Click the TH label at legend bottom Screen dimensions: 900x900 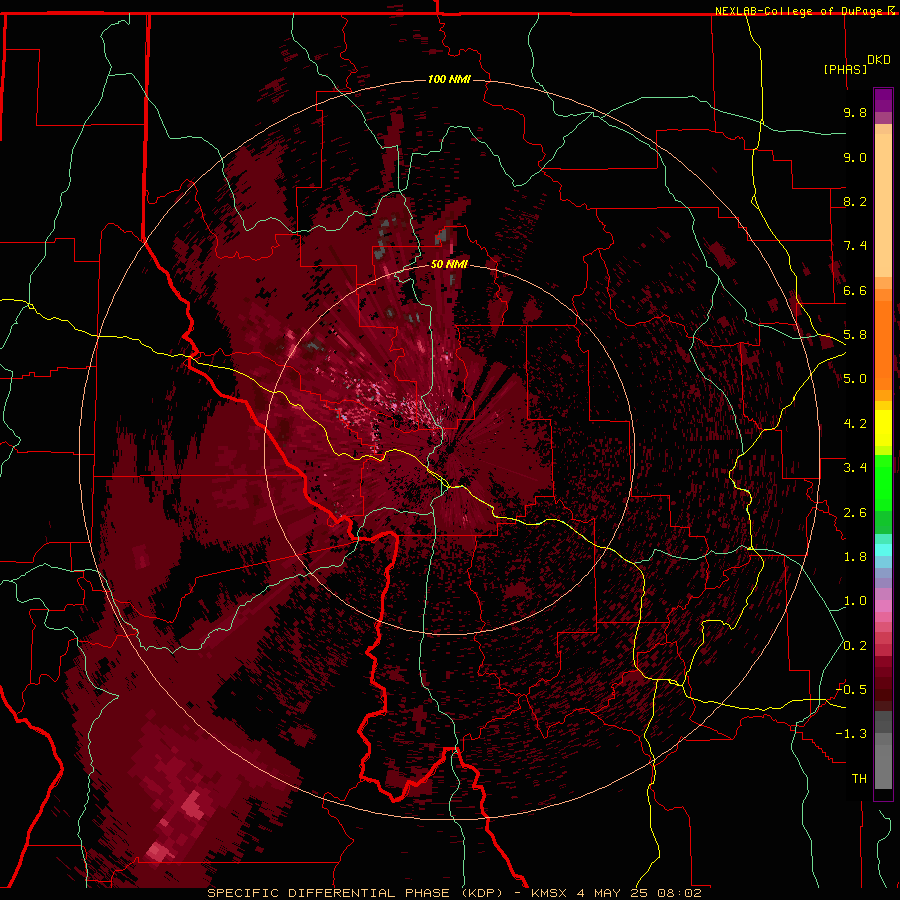click(859, 779)
